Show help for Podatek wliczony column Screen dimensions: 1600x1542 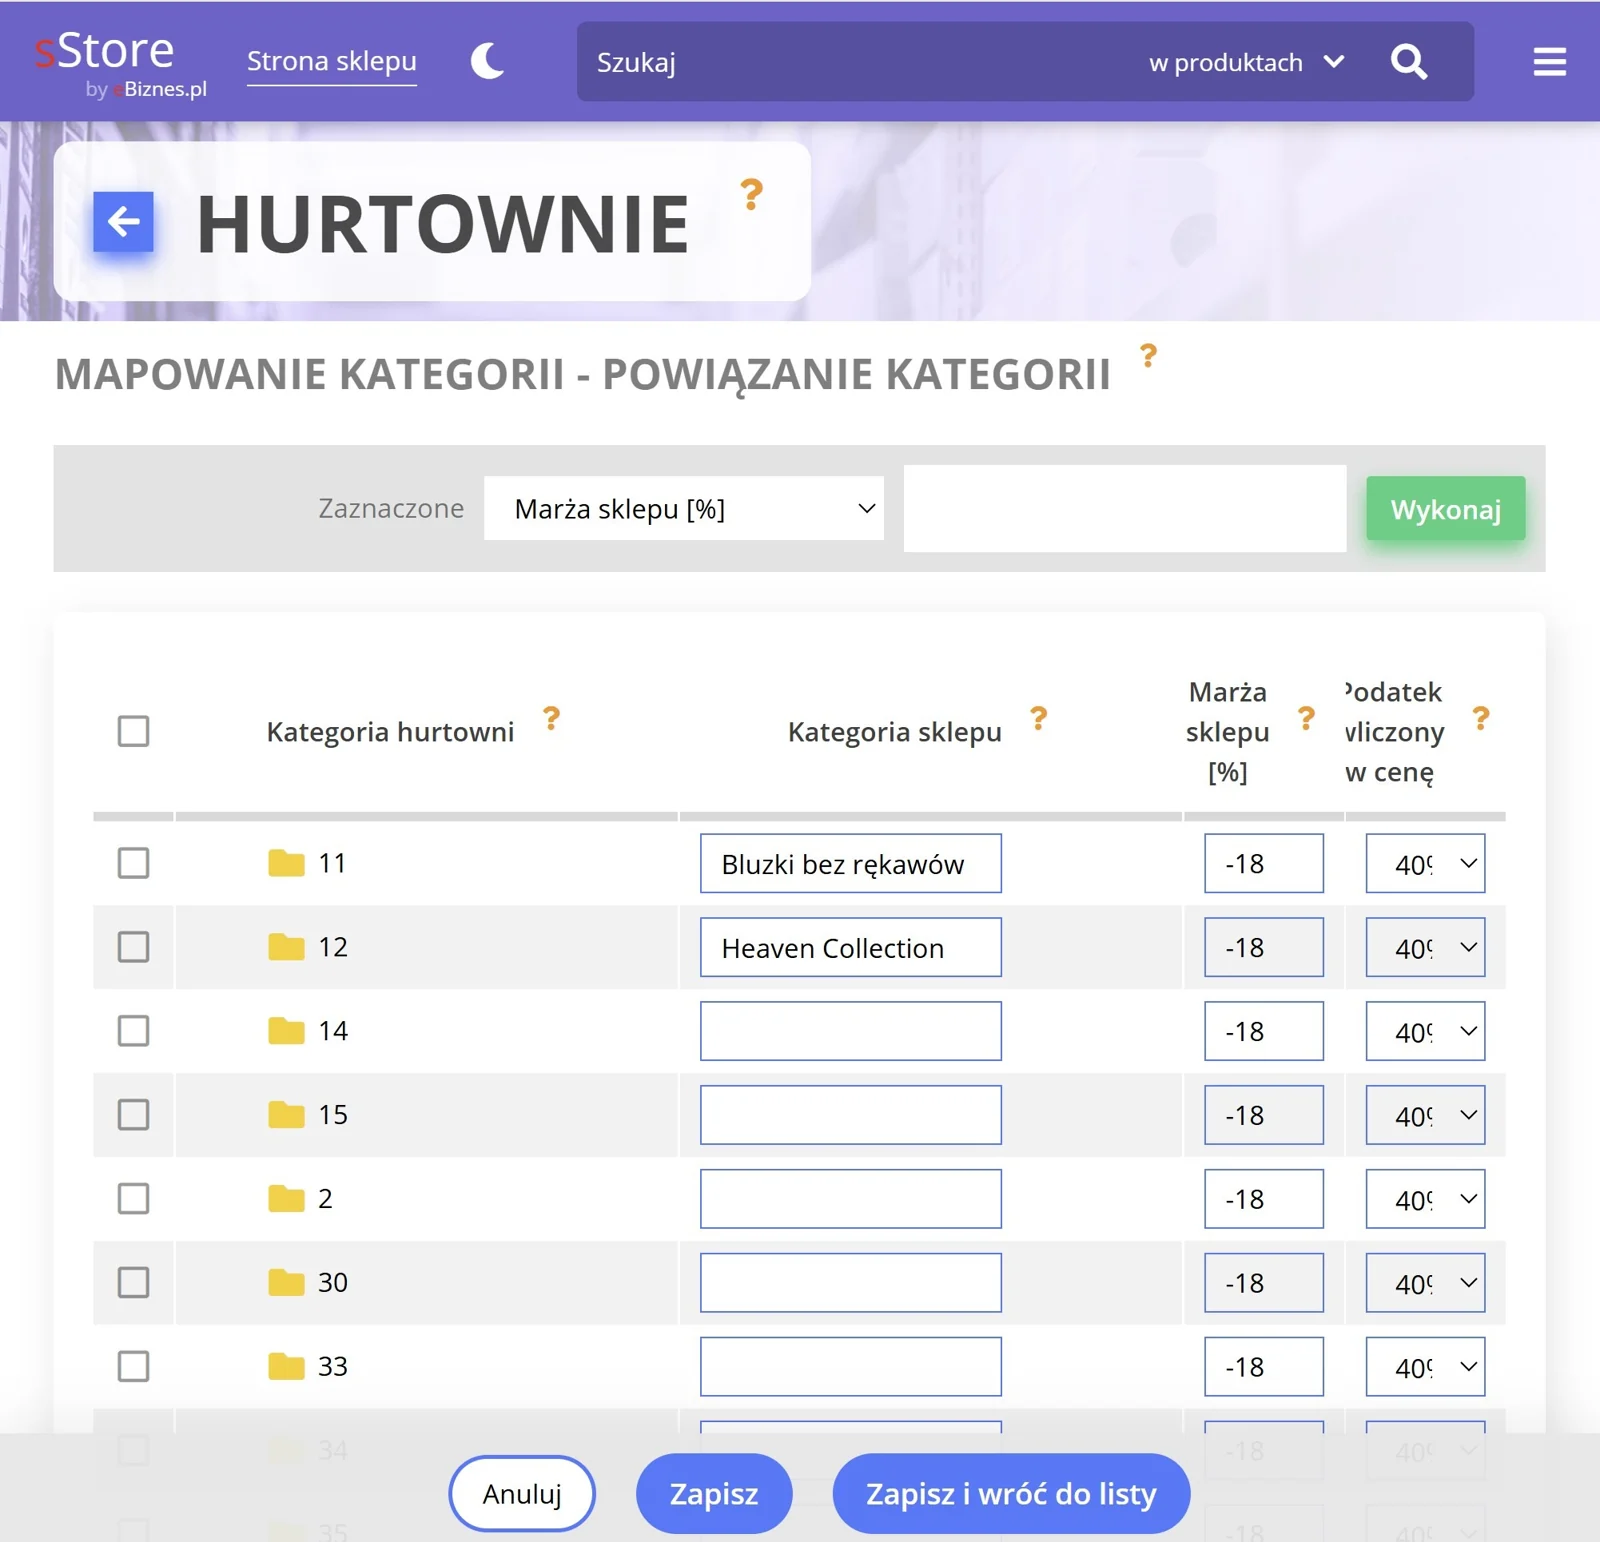point(1480,718)
